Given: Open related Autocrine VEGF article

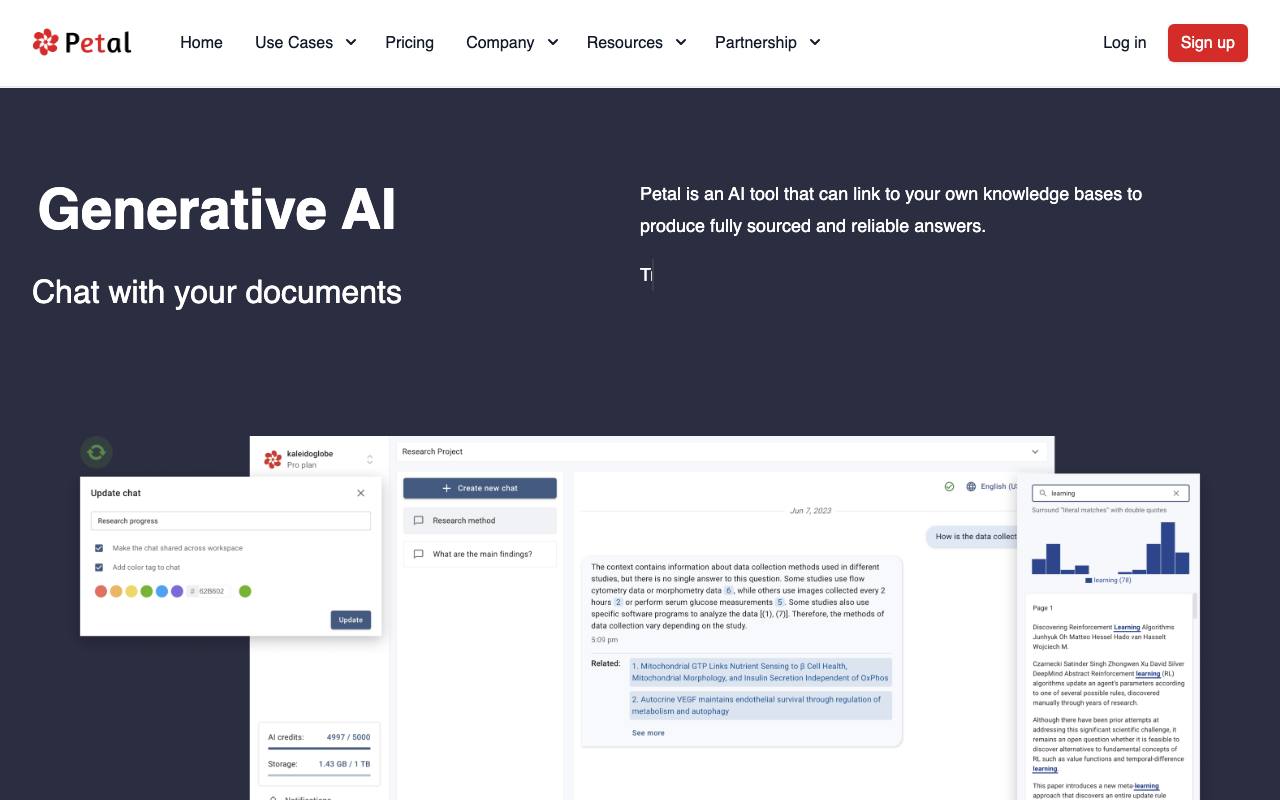Looking at the screenshot, I should pos(761,705).
